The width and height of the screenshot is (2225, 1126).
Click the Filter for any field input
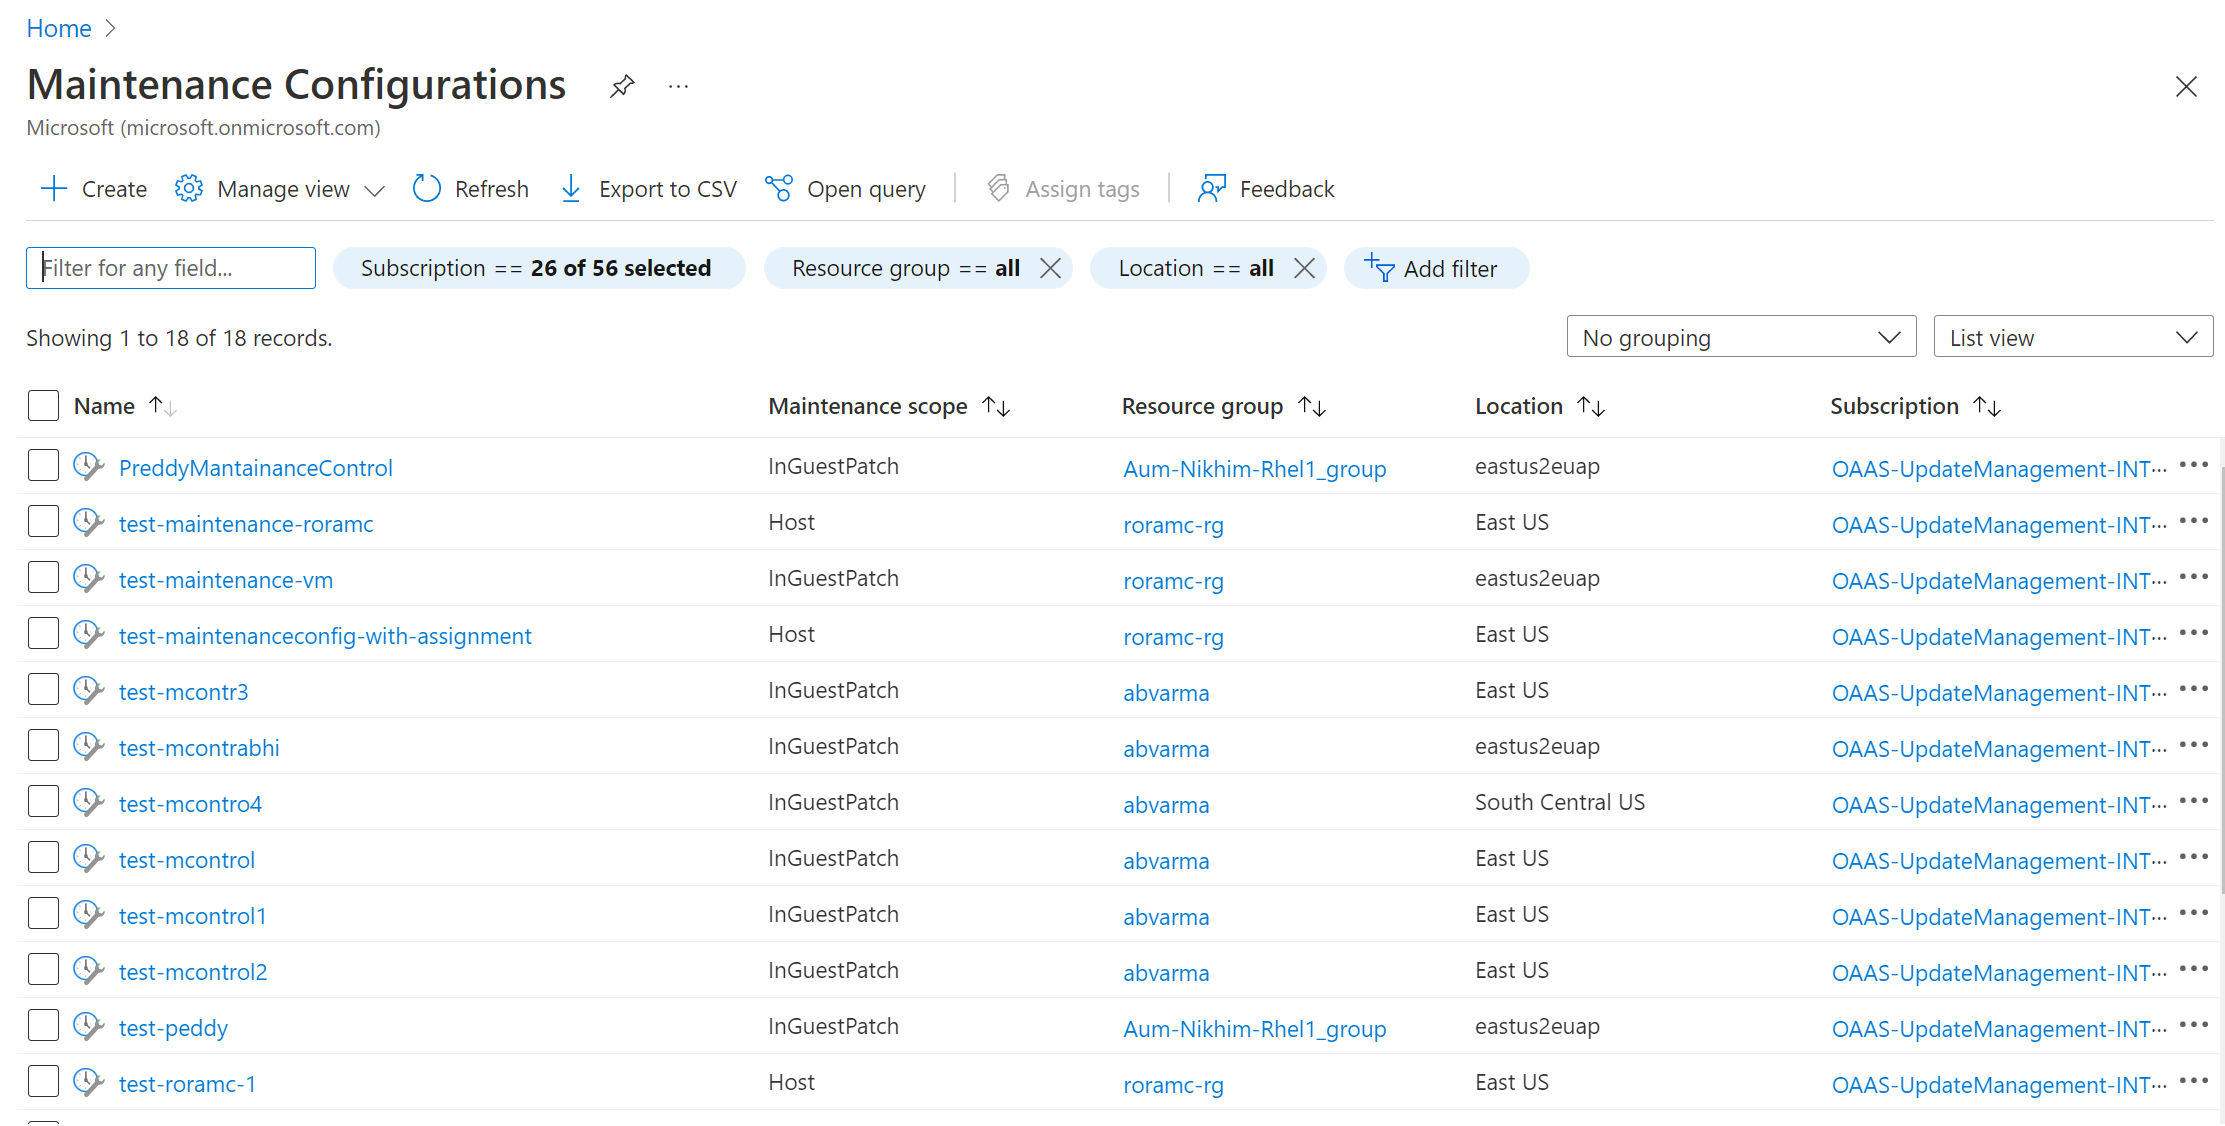click(171, 267)
